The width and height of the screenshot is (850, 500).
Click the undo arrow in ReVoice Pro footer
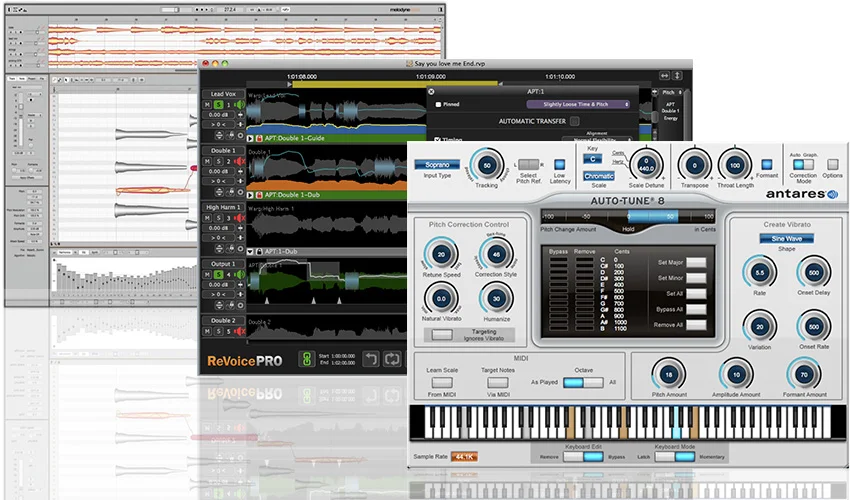click(371, 358)
